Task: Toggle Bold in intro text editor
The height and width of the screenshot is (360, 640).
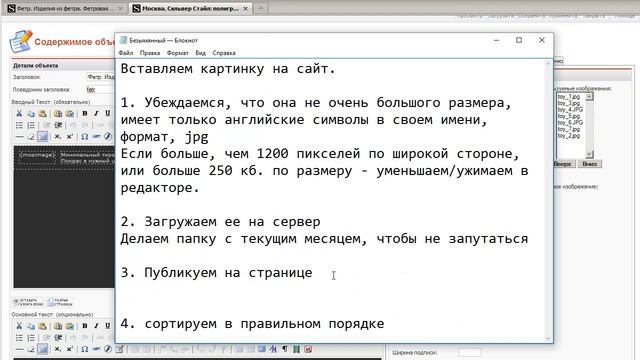Action: coord(84,113)
